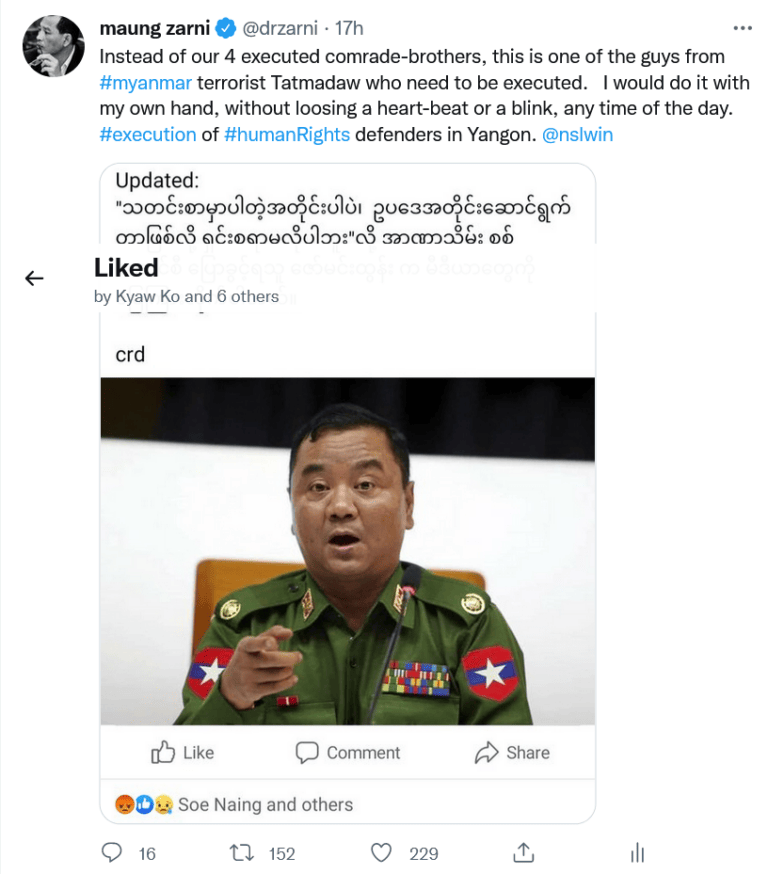Like the tweet with the heart icon
This screenshot has width=768, height=874.
(x=381, y=853)
